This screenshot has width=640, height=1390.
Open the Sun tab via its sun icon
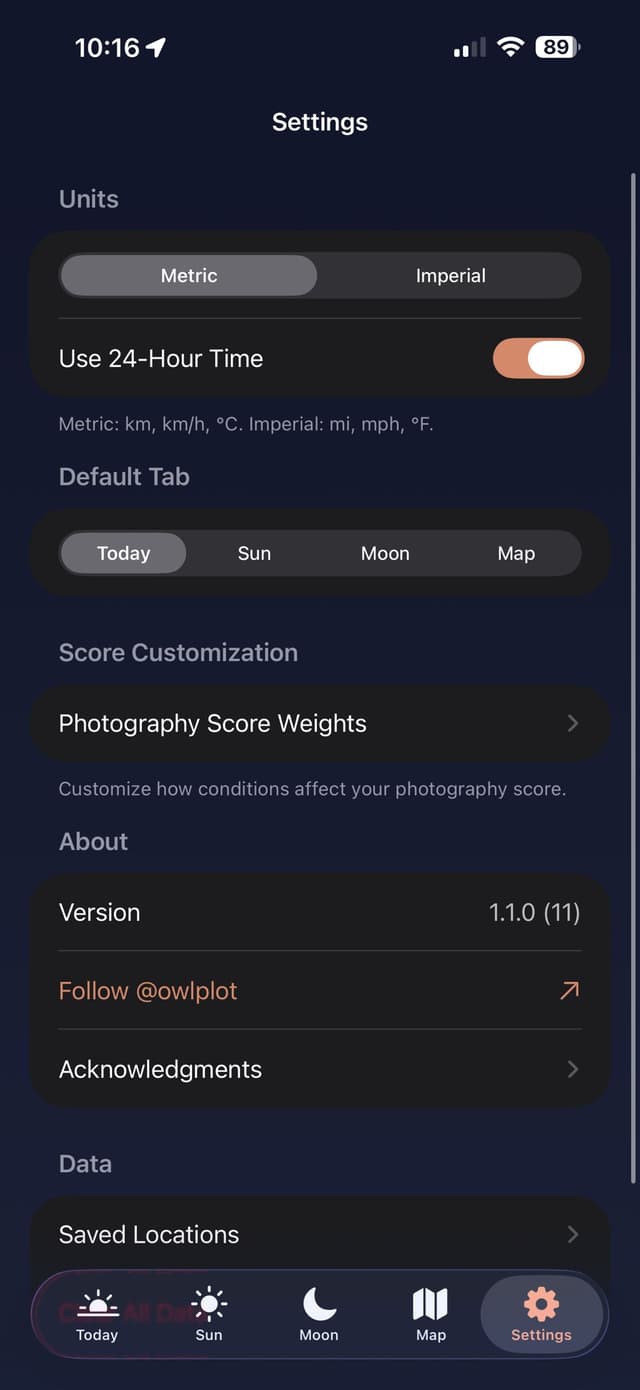[208, 1303]
